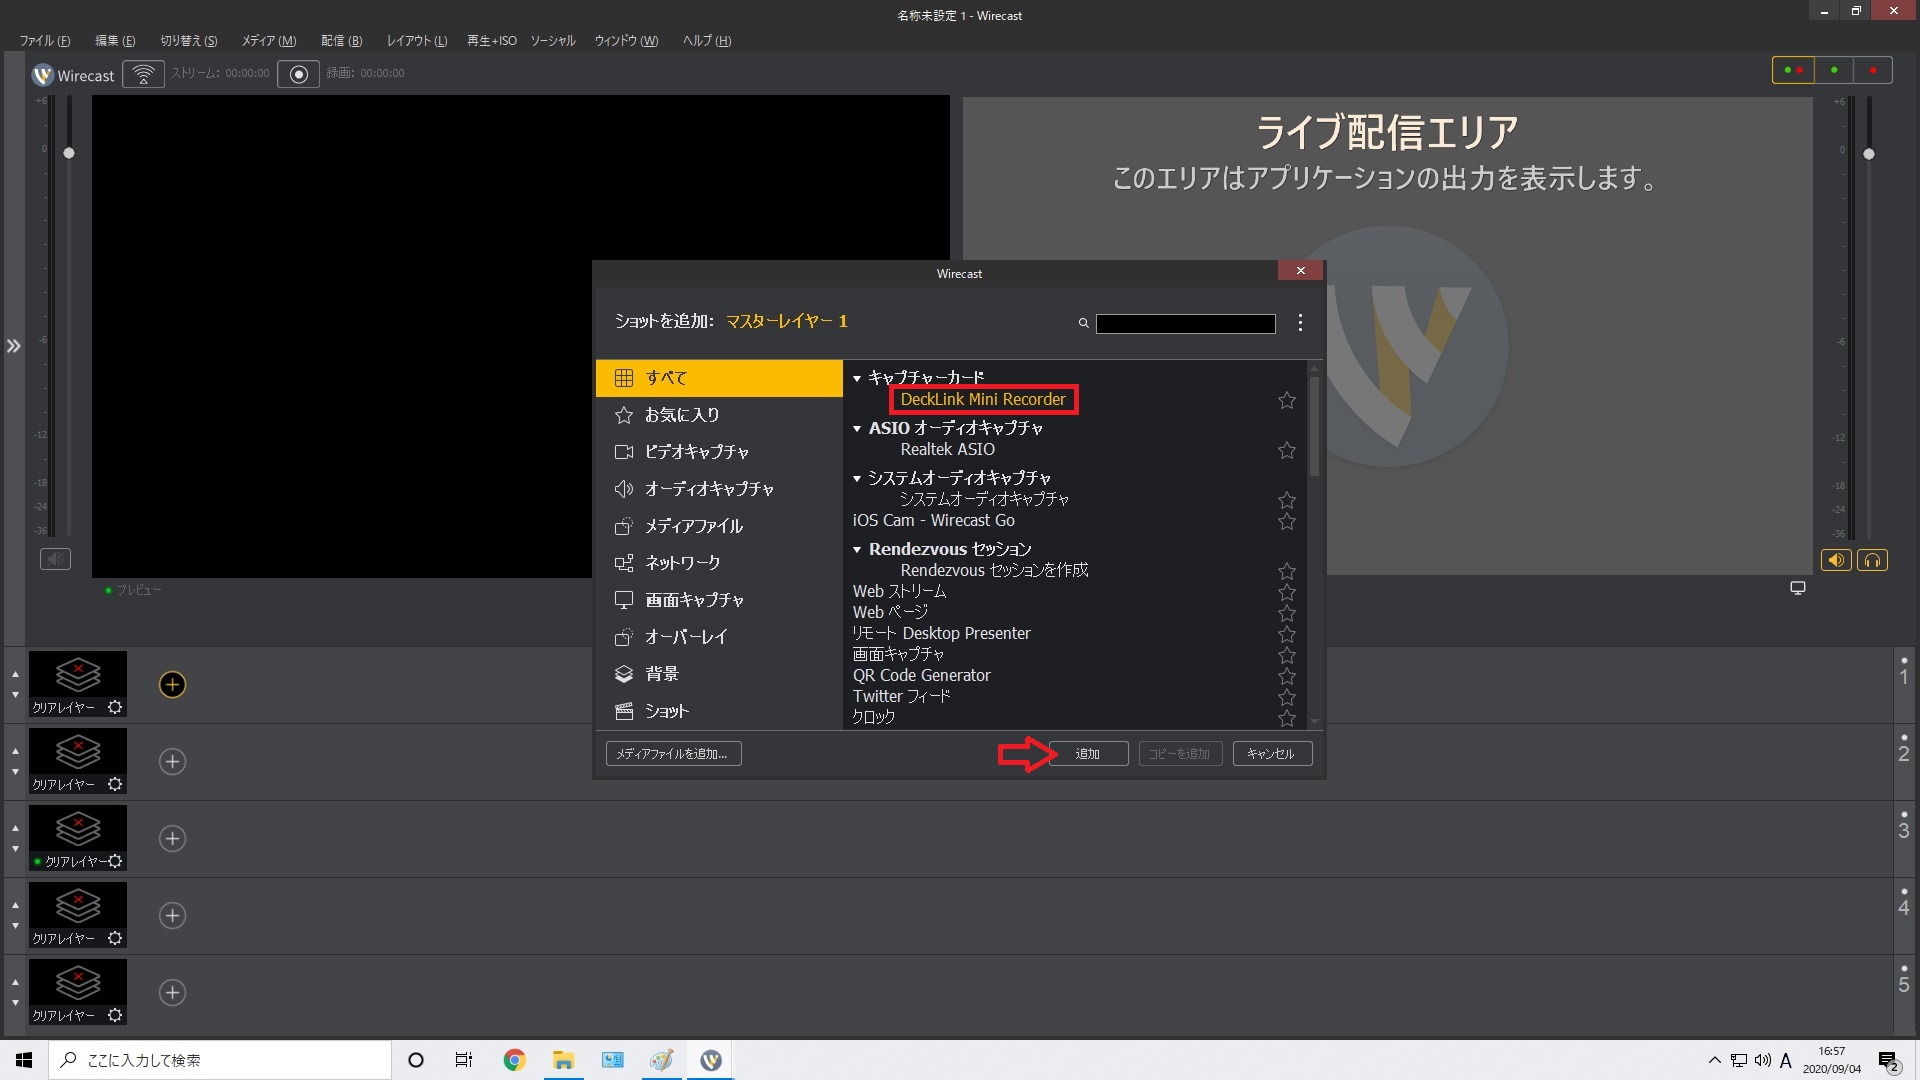The image size is (1920, 1080).
Task: Collapse the Rendezvous セッション group
Action: point(857,549)
